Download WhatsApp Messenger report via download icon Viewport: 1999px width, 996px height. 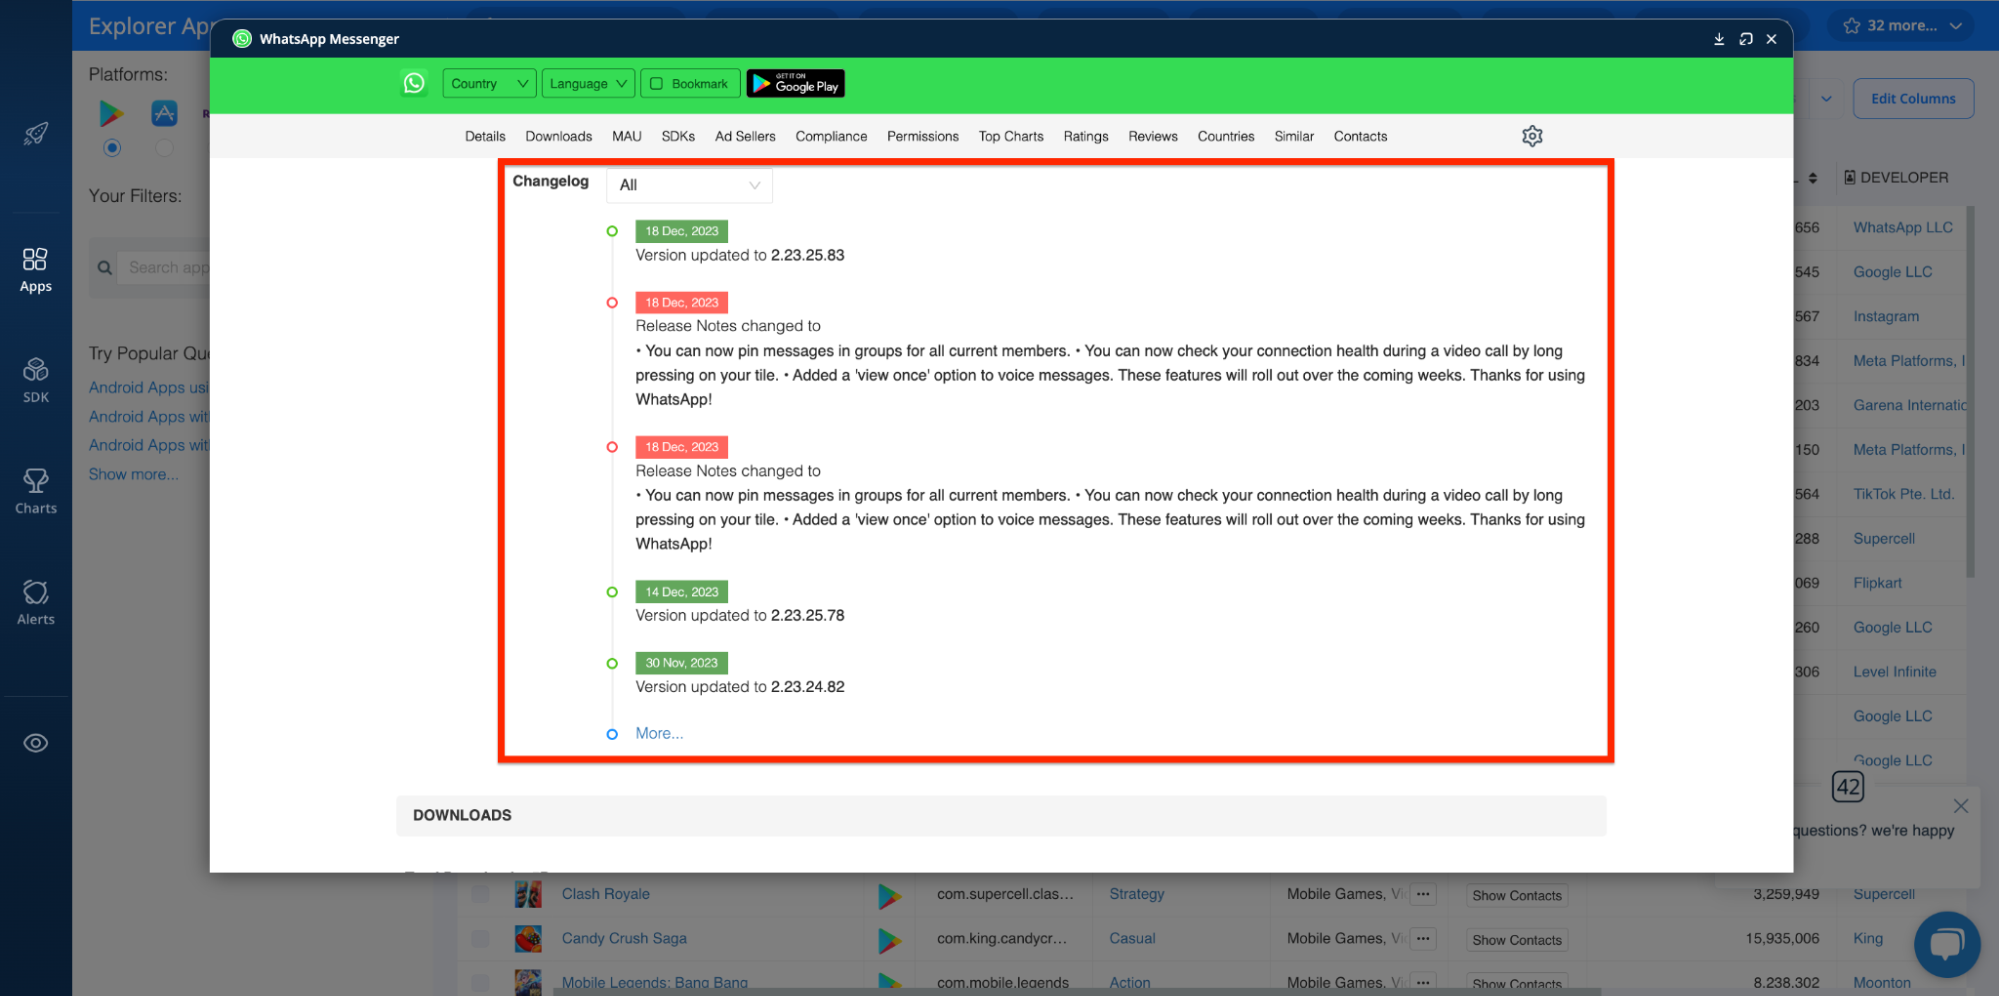[1719, 39]
